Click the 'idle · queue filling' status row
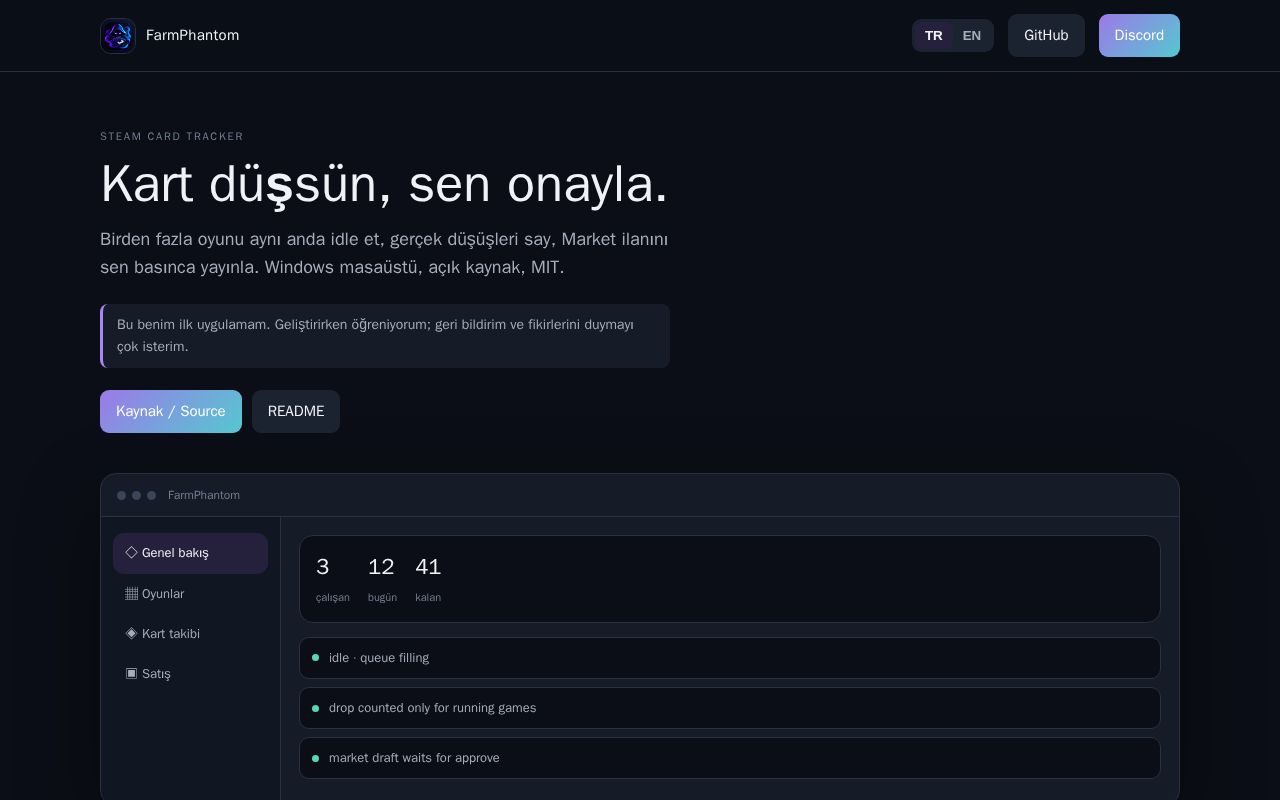This screenshot has width=1280, height=800. coord(730,658)
